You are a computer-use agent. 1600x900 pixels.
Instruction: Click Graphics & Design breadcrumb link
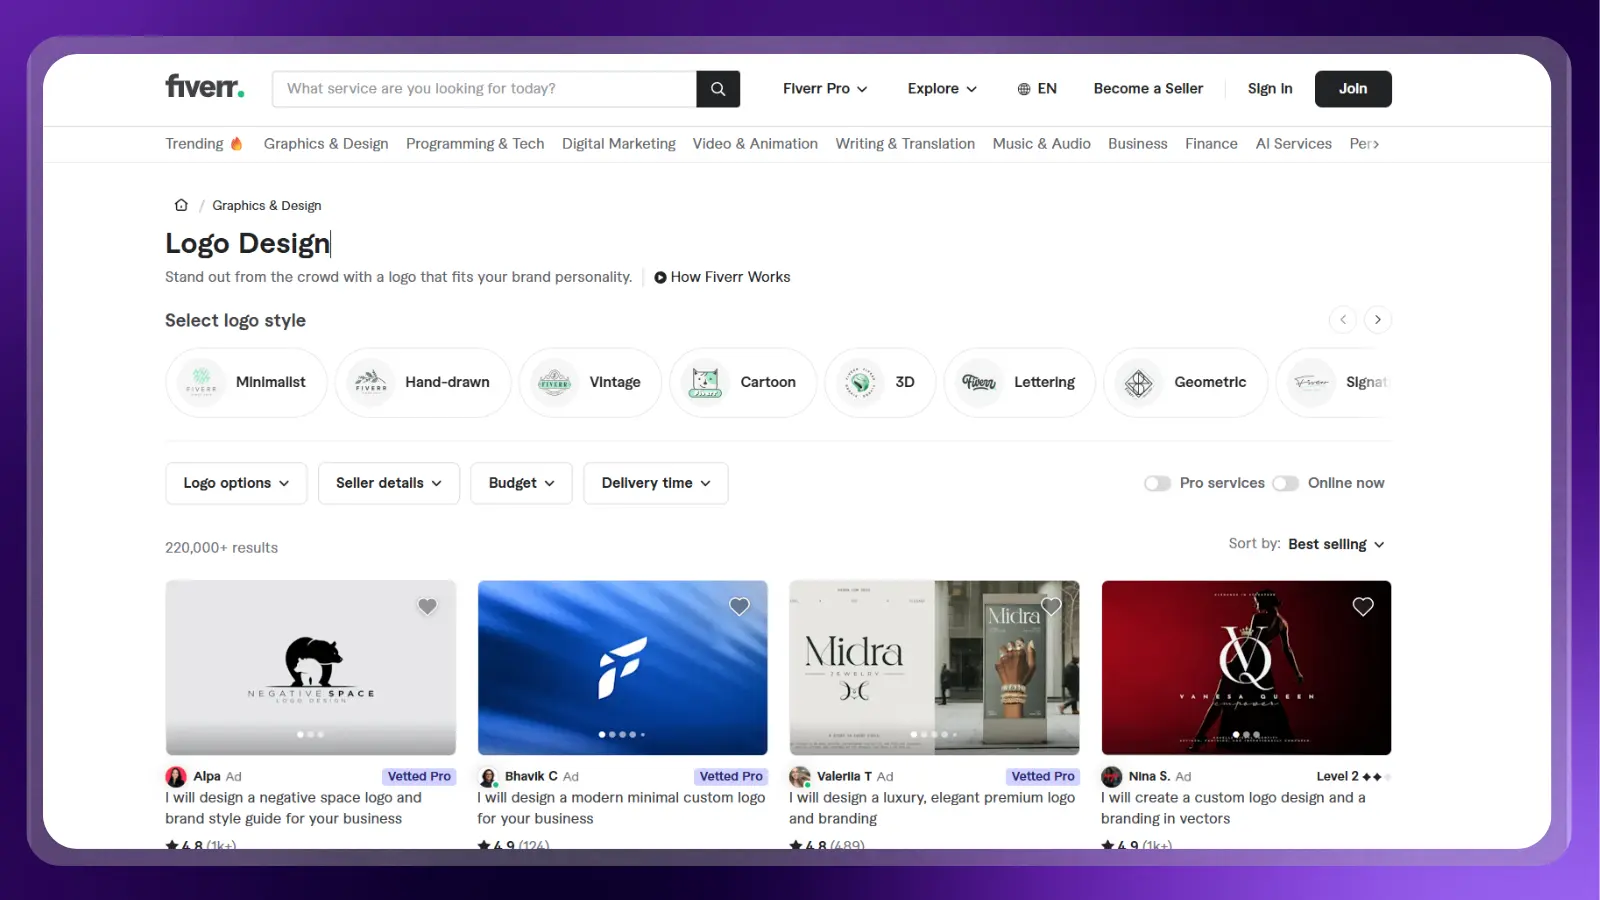267,205
